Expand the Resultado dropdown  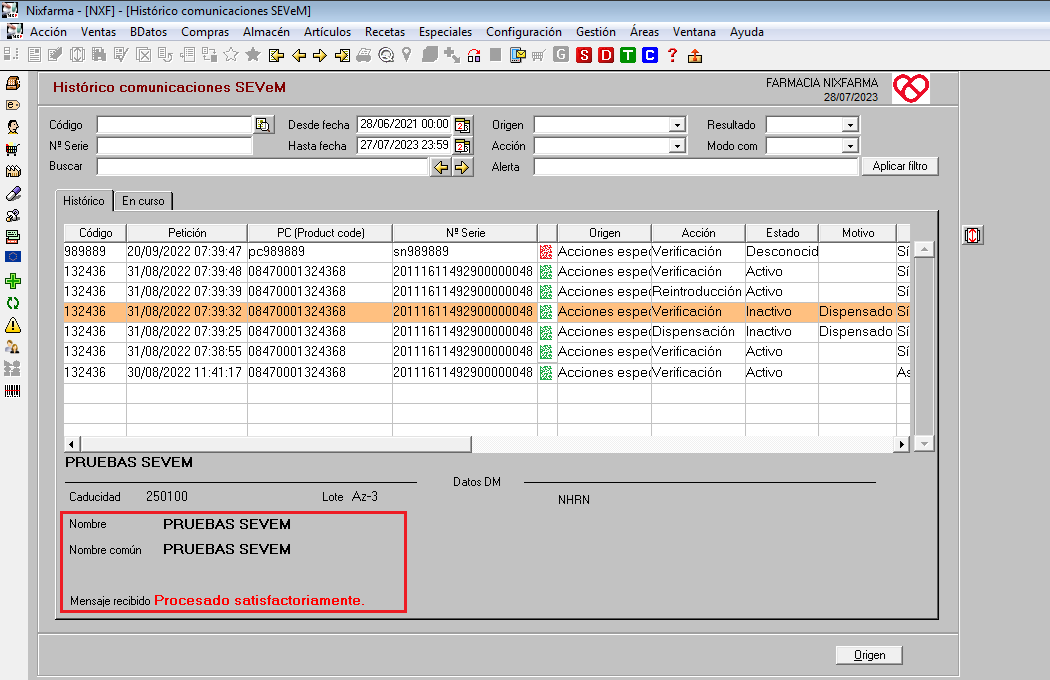[850, 125]
